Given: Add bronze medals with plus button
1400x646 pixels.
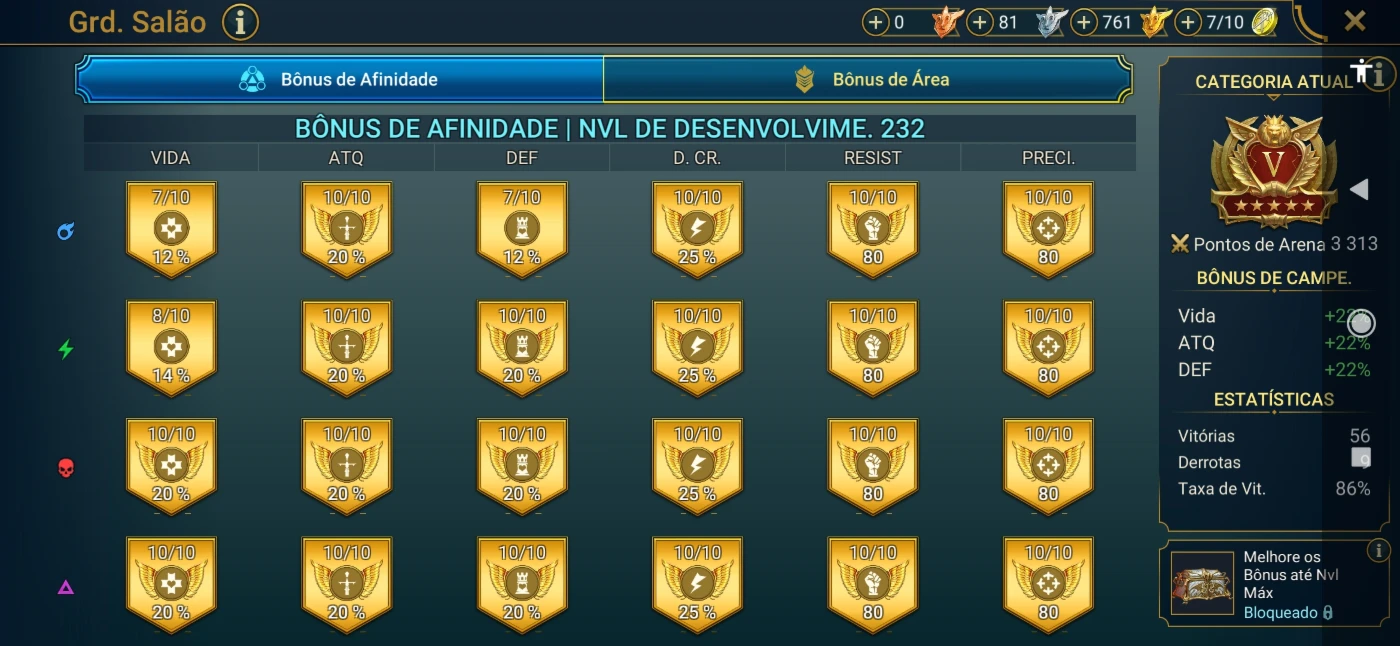Looking at the screenshot, I should tap(876, 22).
